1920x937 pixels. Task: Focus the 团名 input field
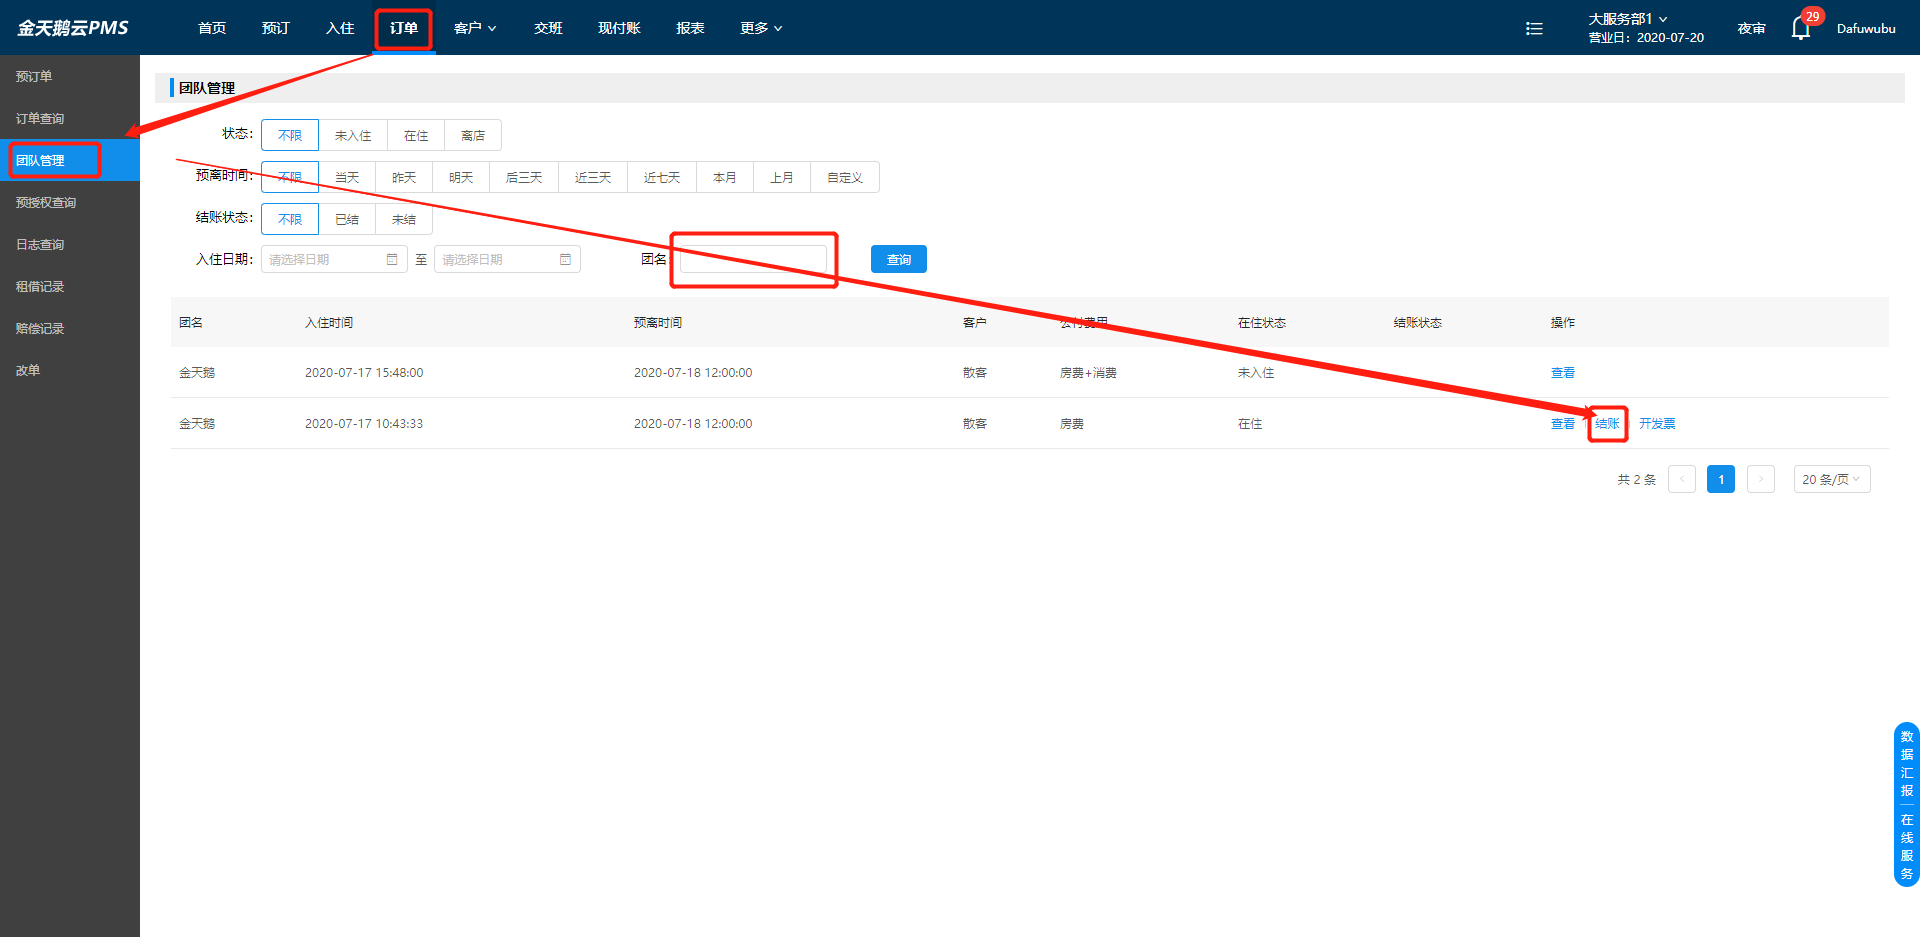coord(753,260)
